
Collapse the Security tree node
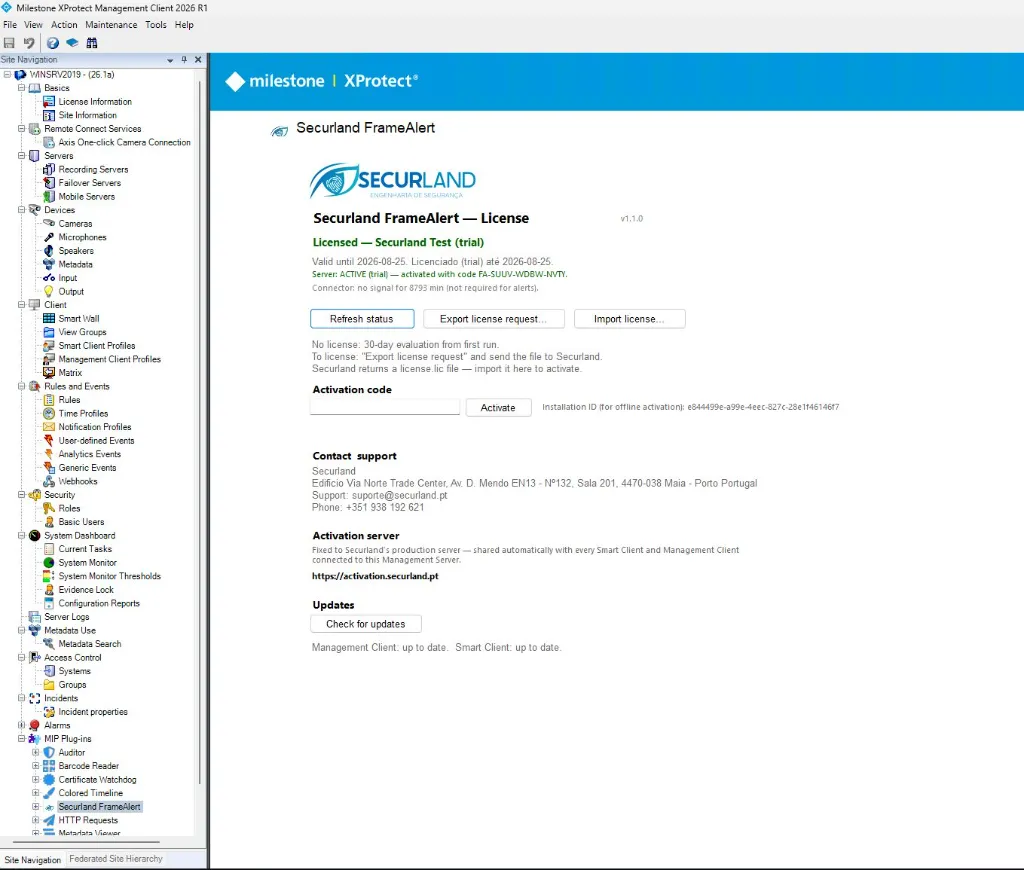[x=22, y=494]
